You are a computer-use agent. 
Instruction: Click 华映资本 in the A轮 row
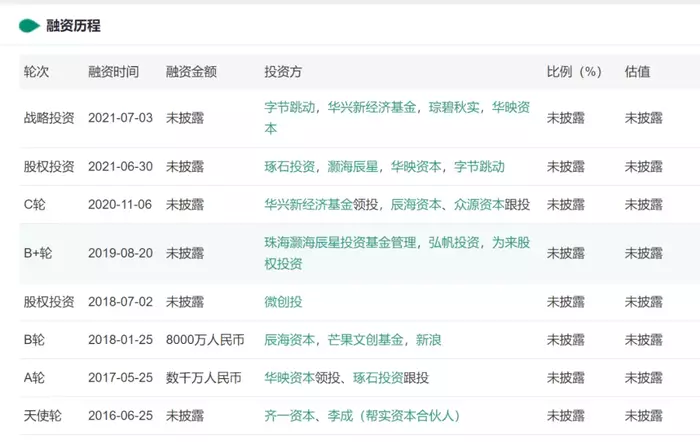click(x=290, y=378)
